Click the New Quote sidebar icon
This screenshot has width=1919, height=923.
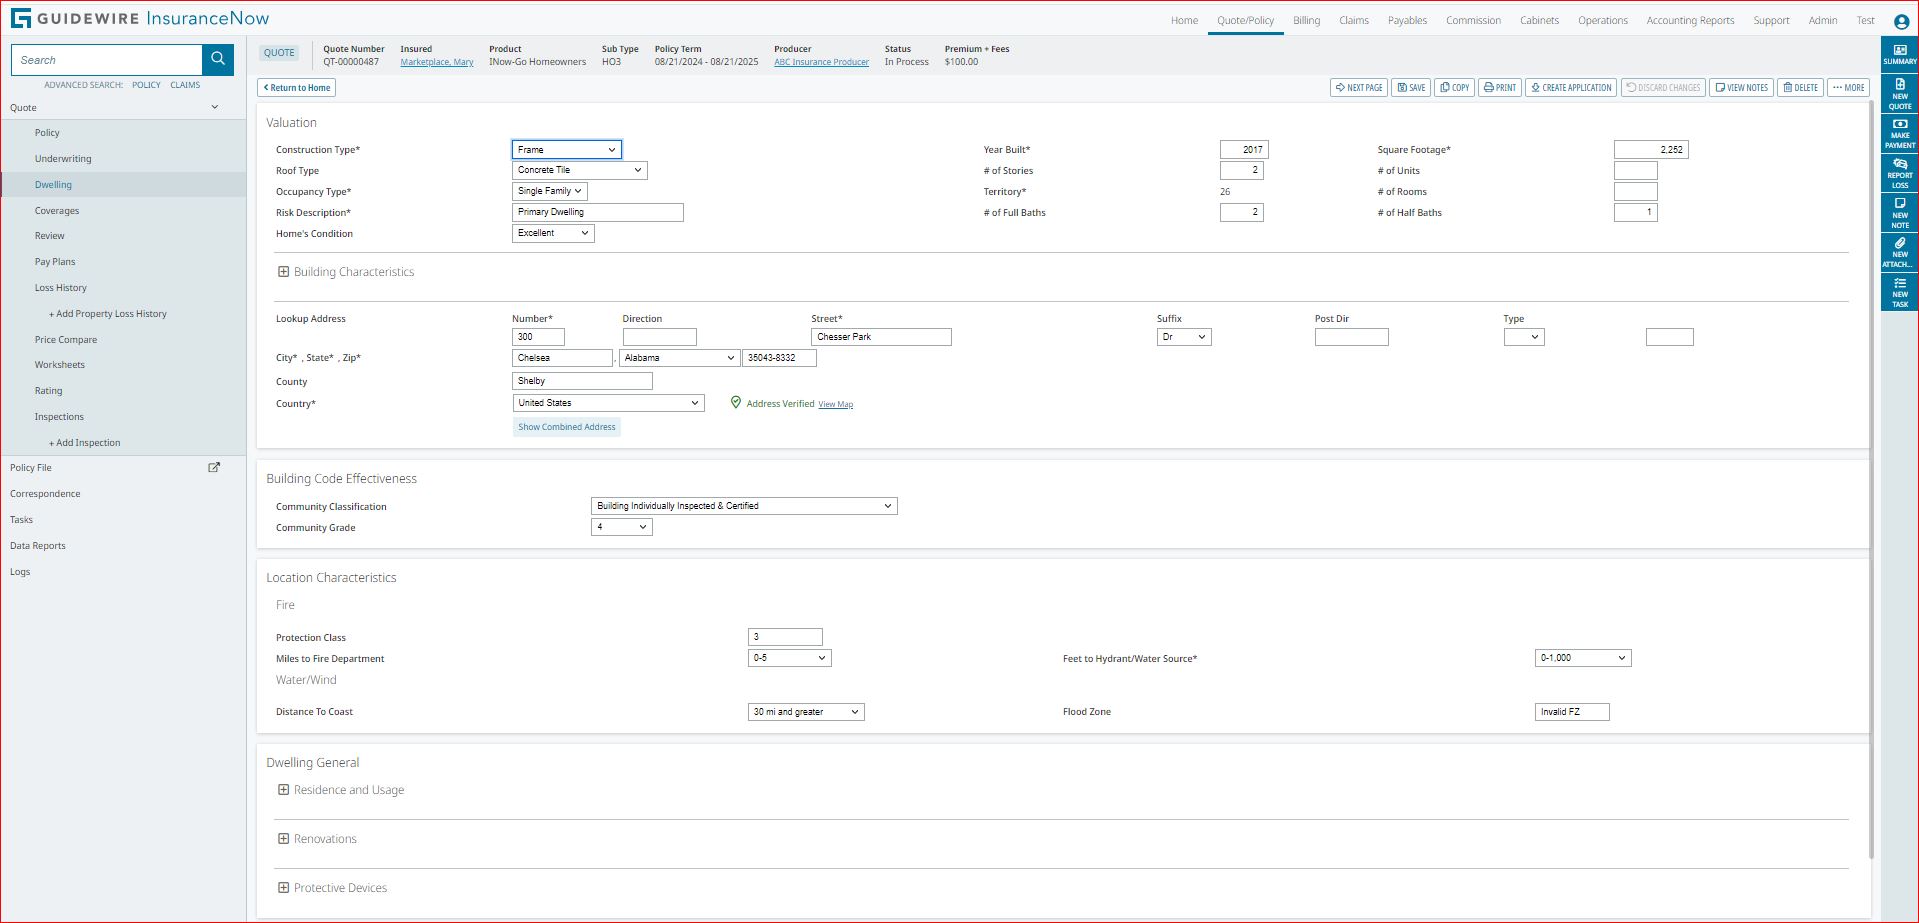[1899, 93]
